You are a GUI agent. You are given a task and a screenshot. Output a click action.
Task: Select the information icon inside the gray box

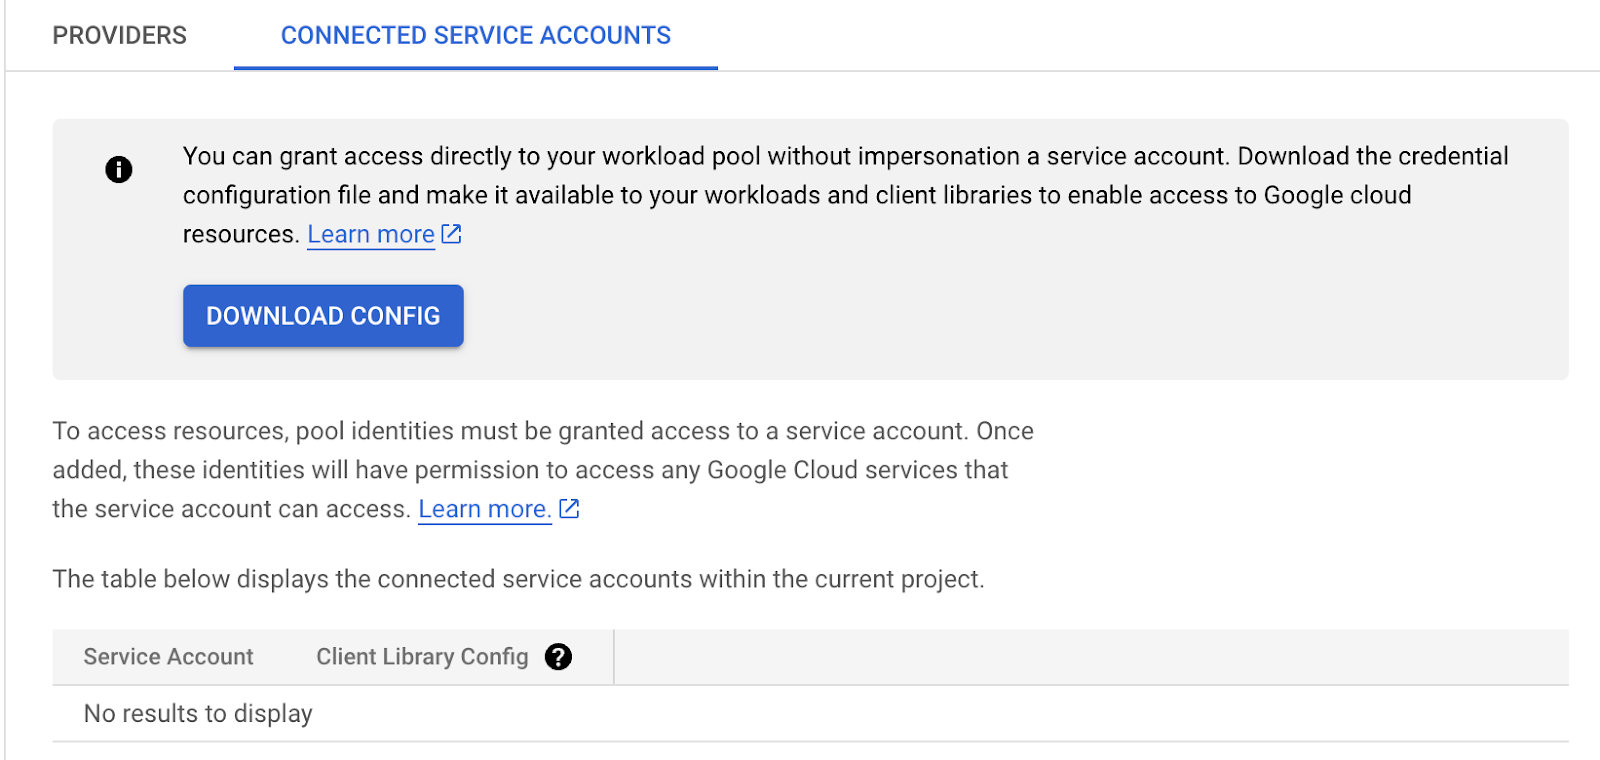point(119,169)
